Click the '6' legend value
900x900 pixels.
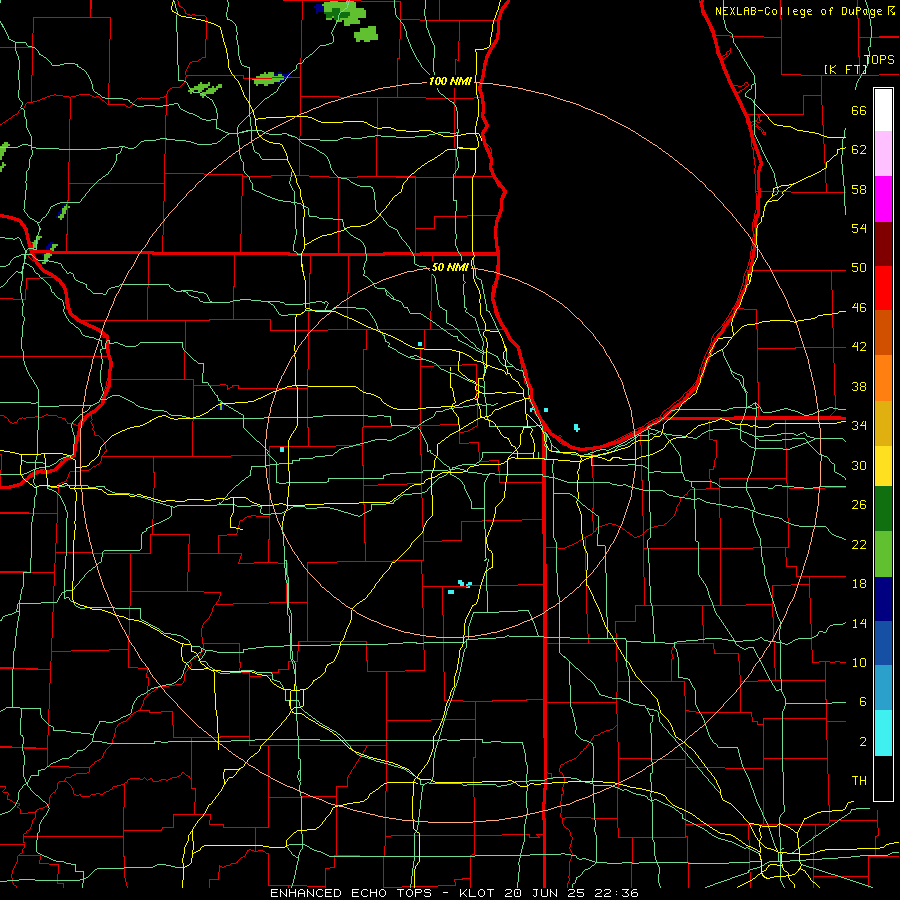click(x=862, y=702)
